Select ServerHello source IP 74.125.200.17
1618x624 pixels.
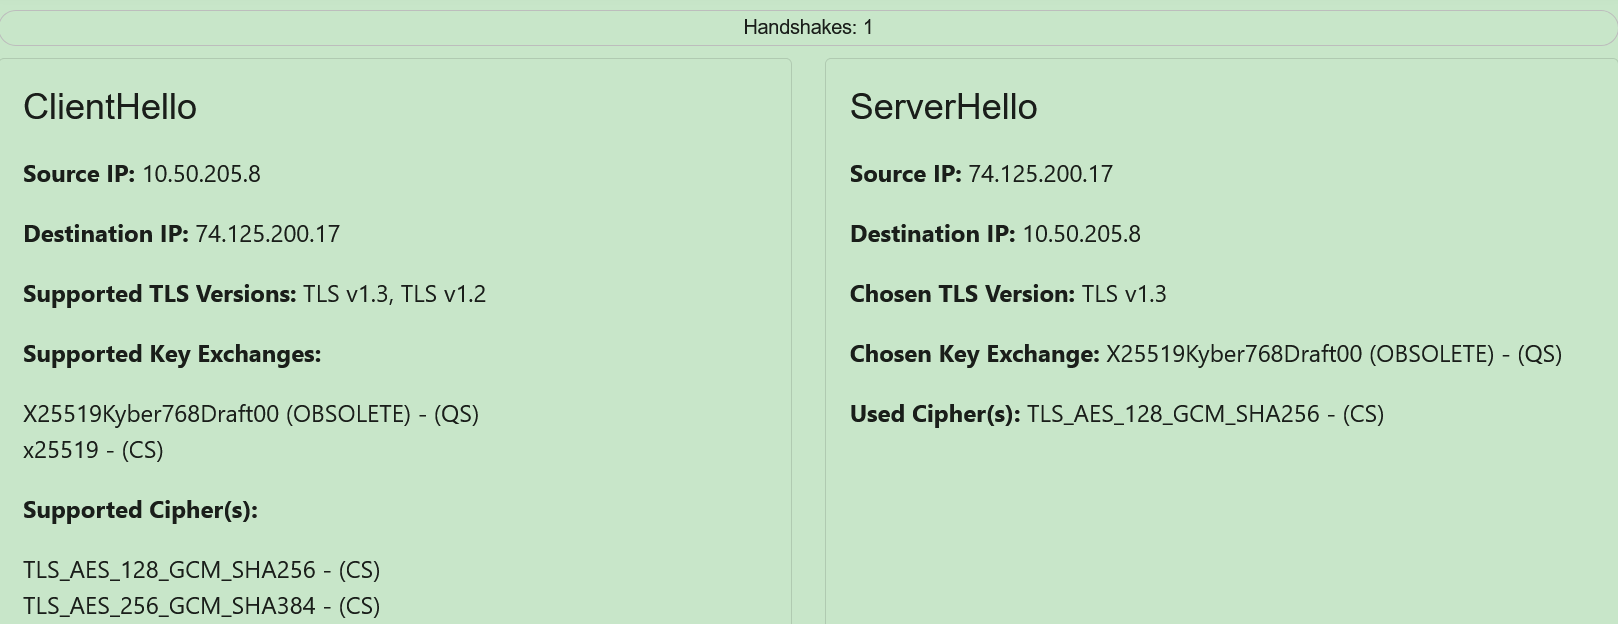pyautogui.click(x=1040, y=174)
